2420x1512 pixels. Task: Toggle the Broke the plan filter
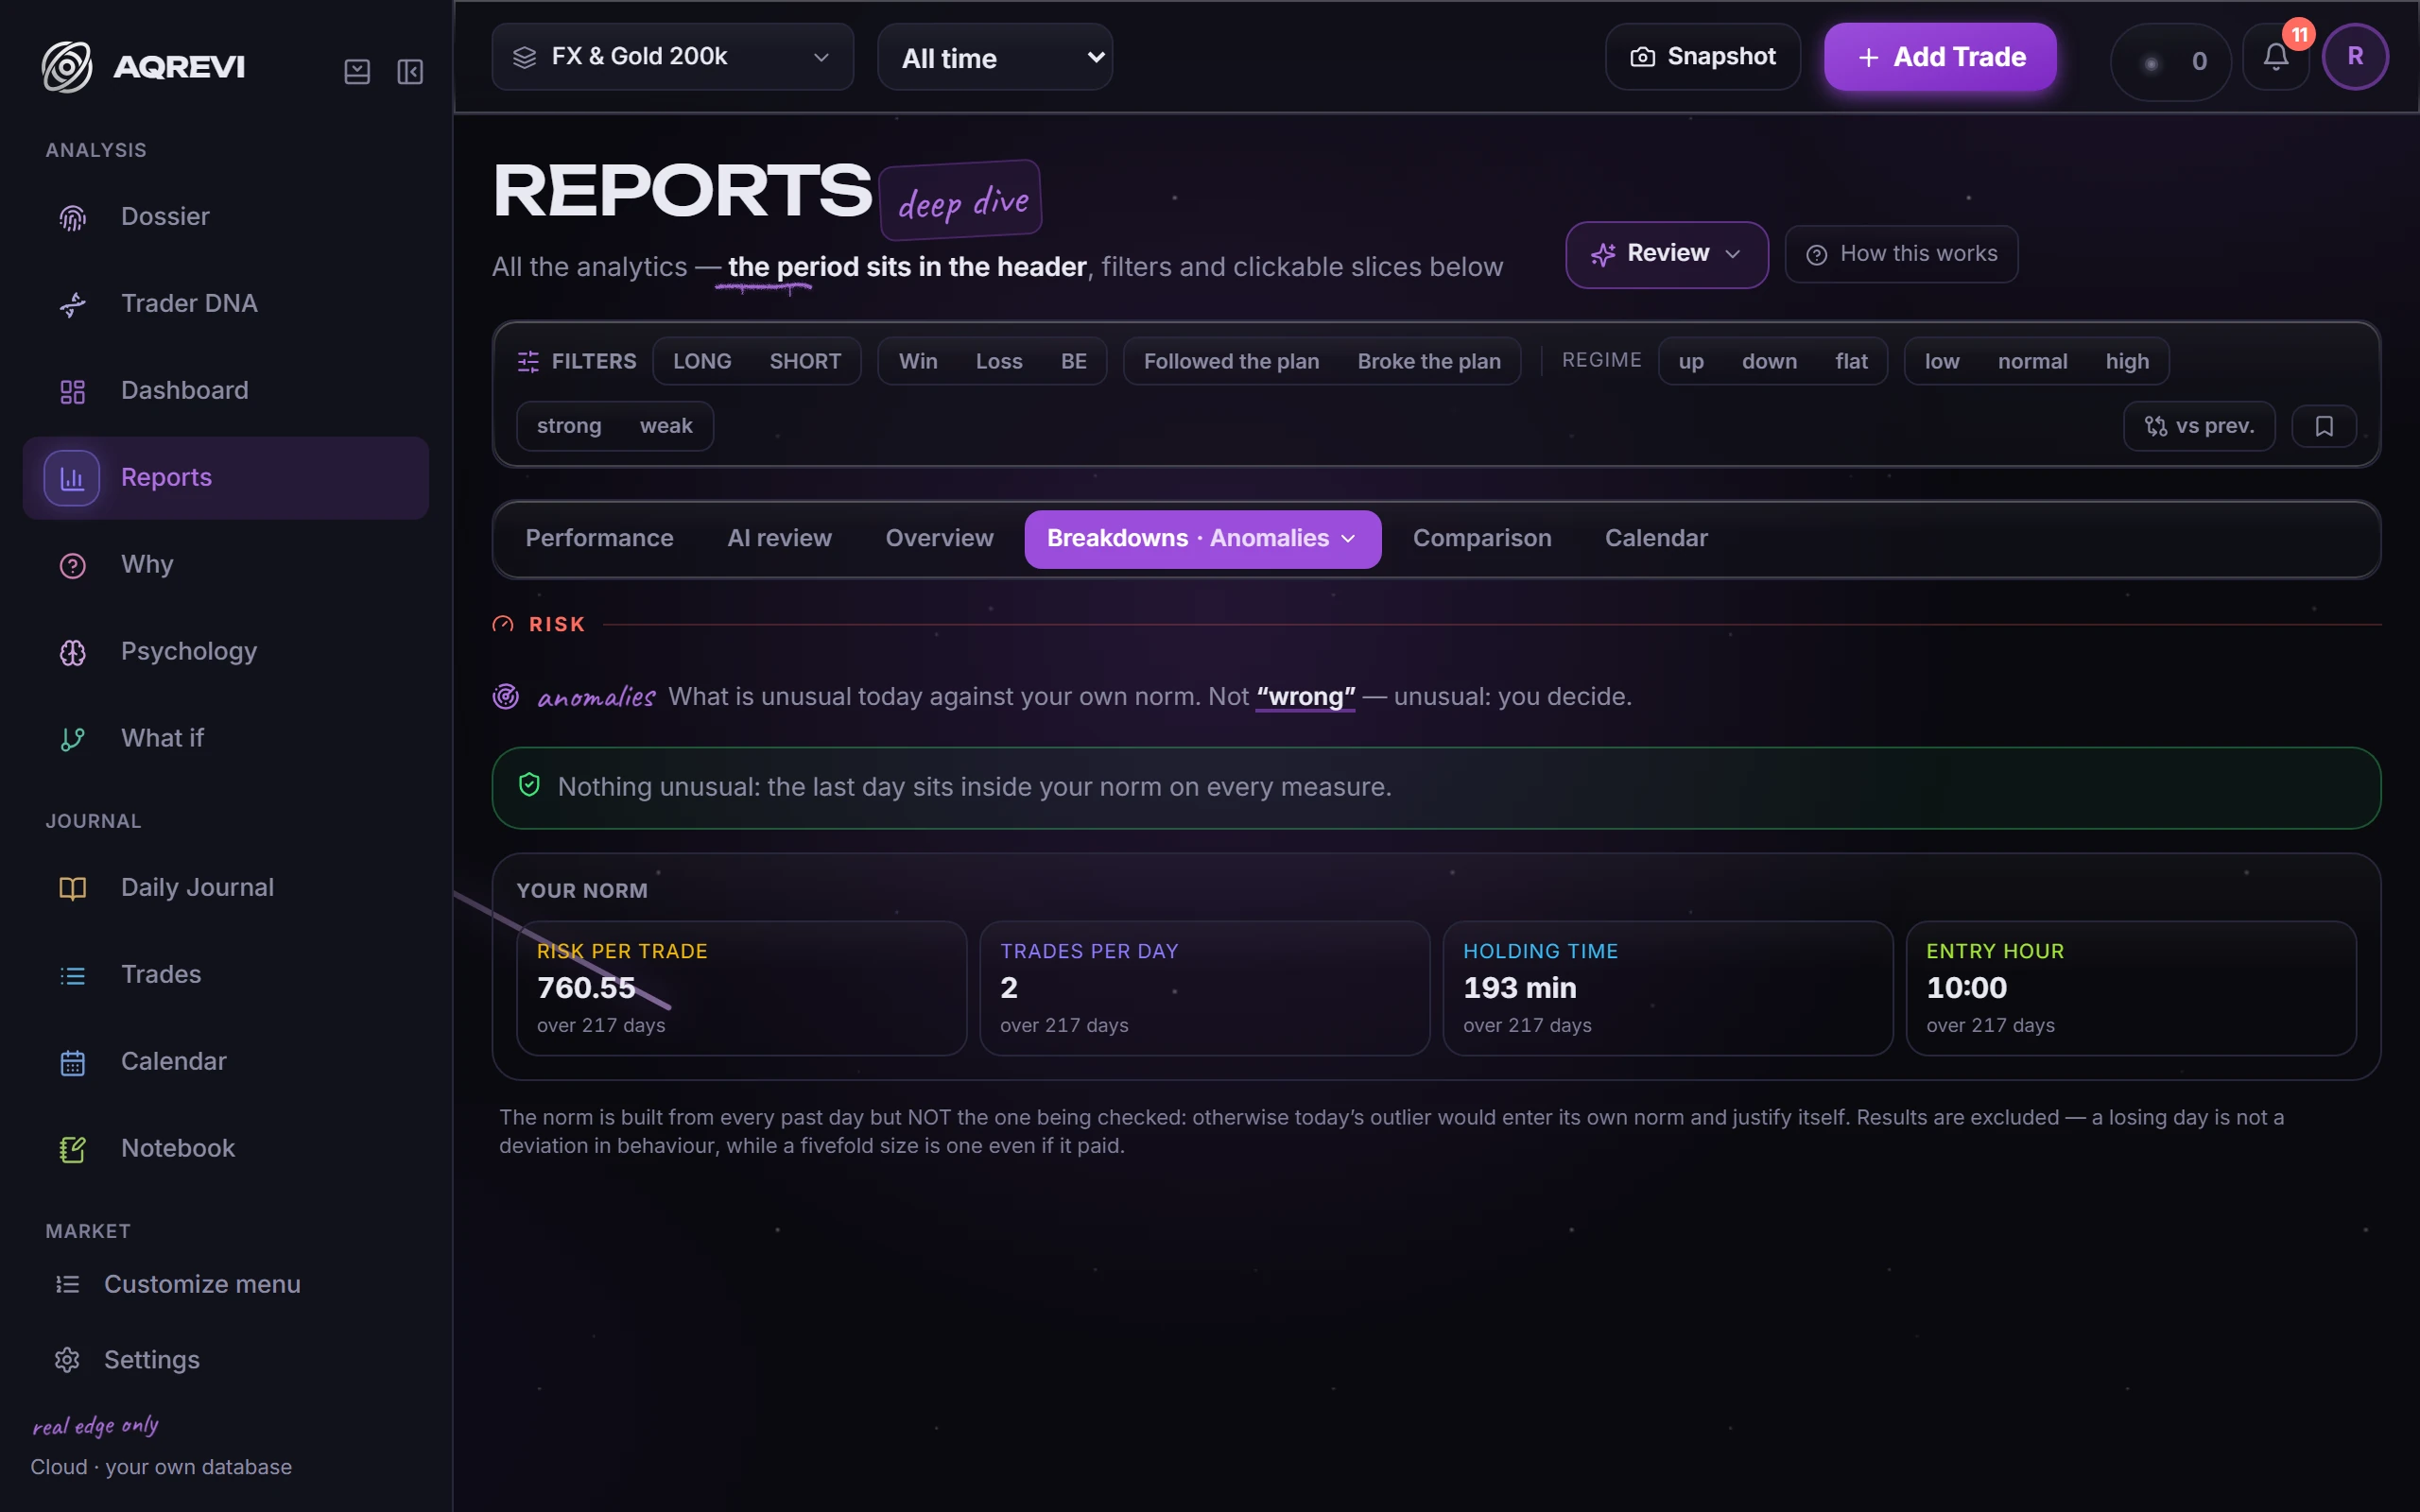[1428, 361]
